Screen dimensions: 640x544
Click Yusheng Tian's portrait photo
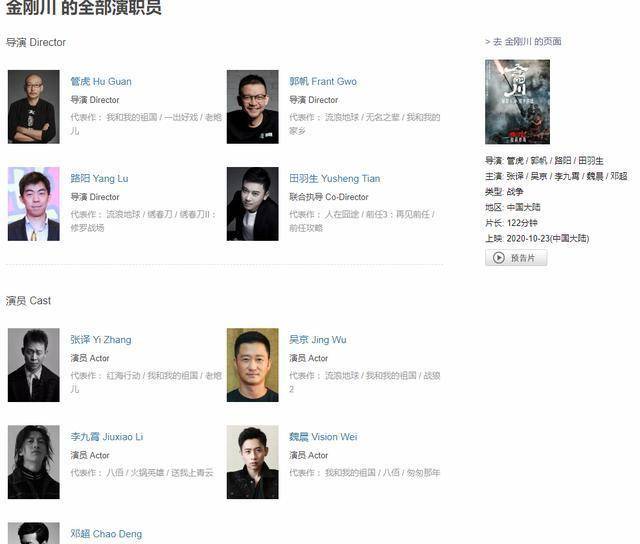(253, 204)
